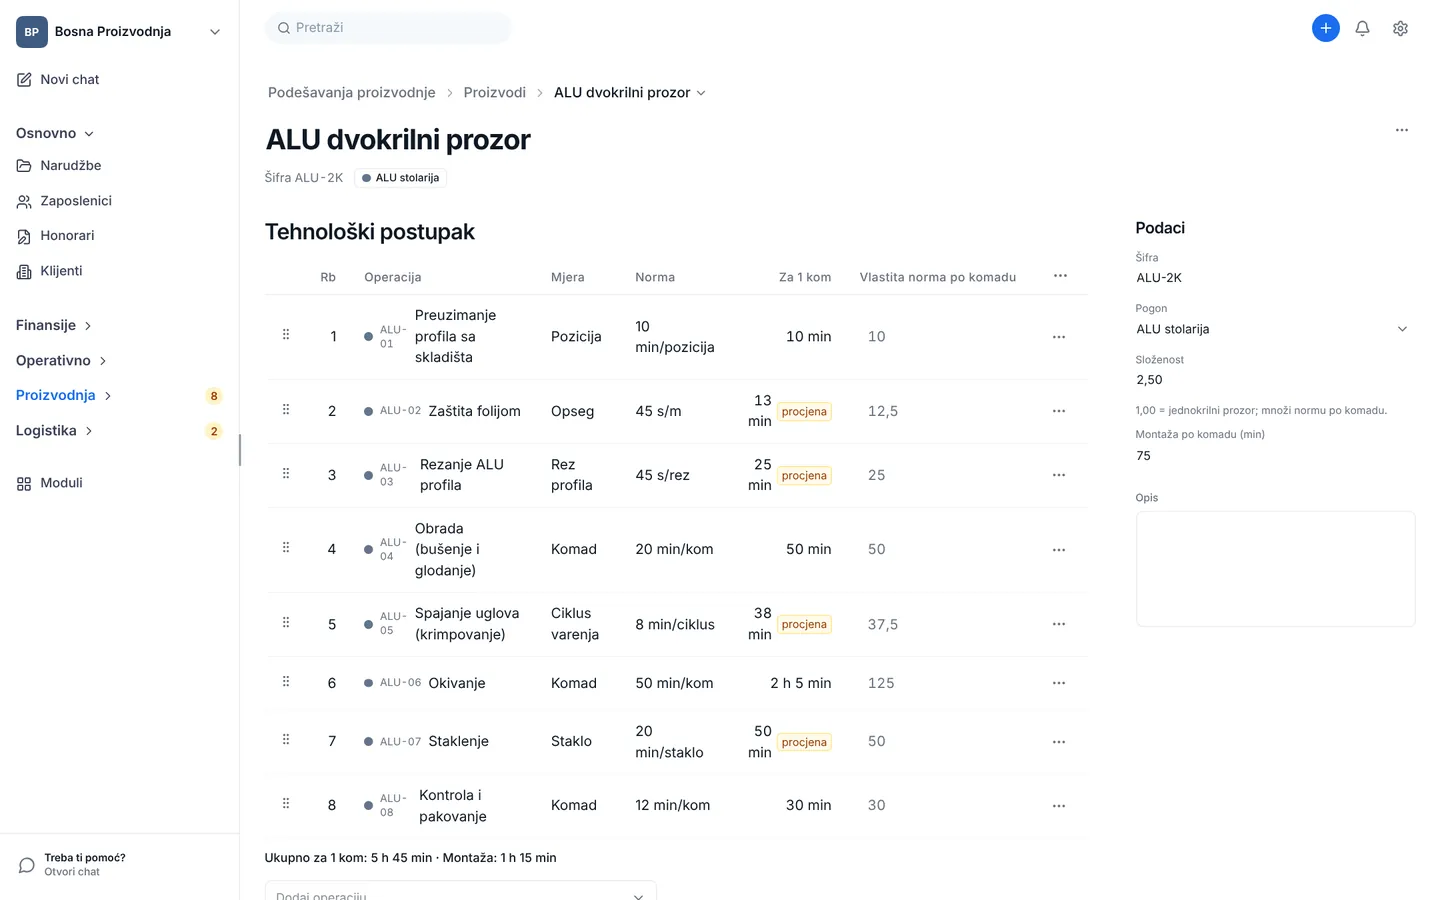Open the Proizvodnja section

[63, 395]
